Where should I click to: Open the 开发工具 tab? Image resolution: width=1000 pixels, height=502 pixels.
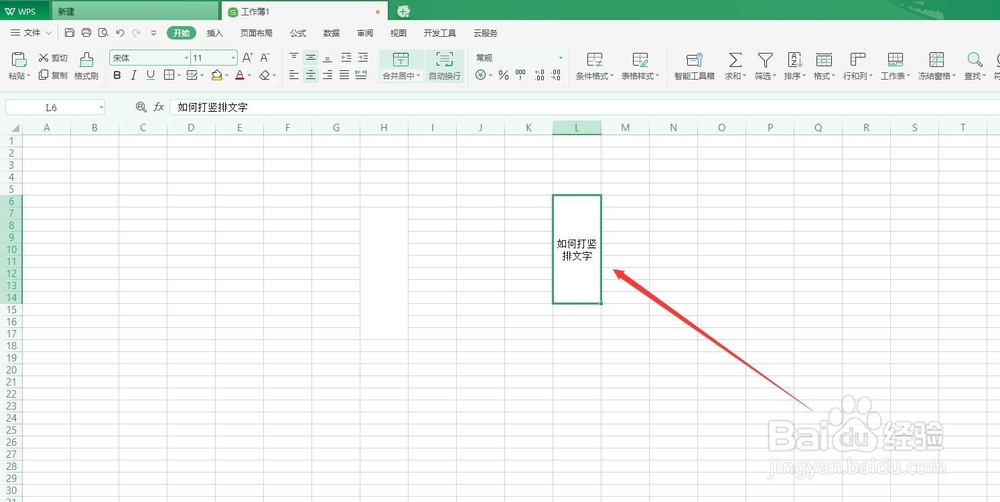(x=440, y=33)
